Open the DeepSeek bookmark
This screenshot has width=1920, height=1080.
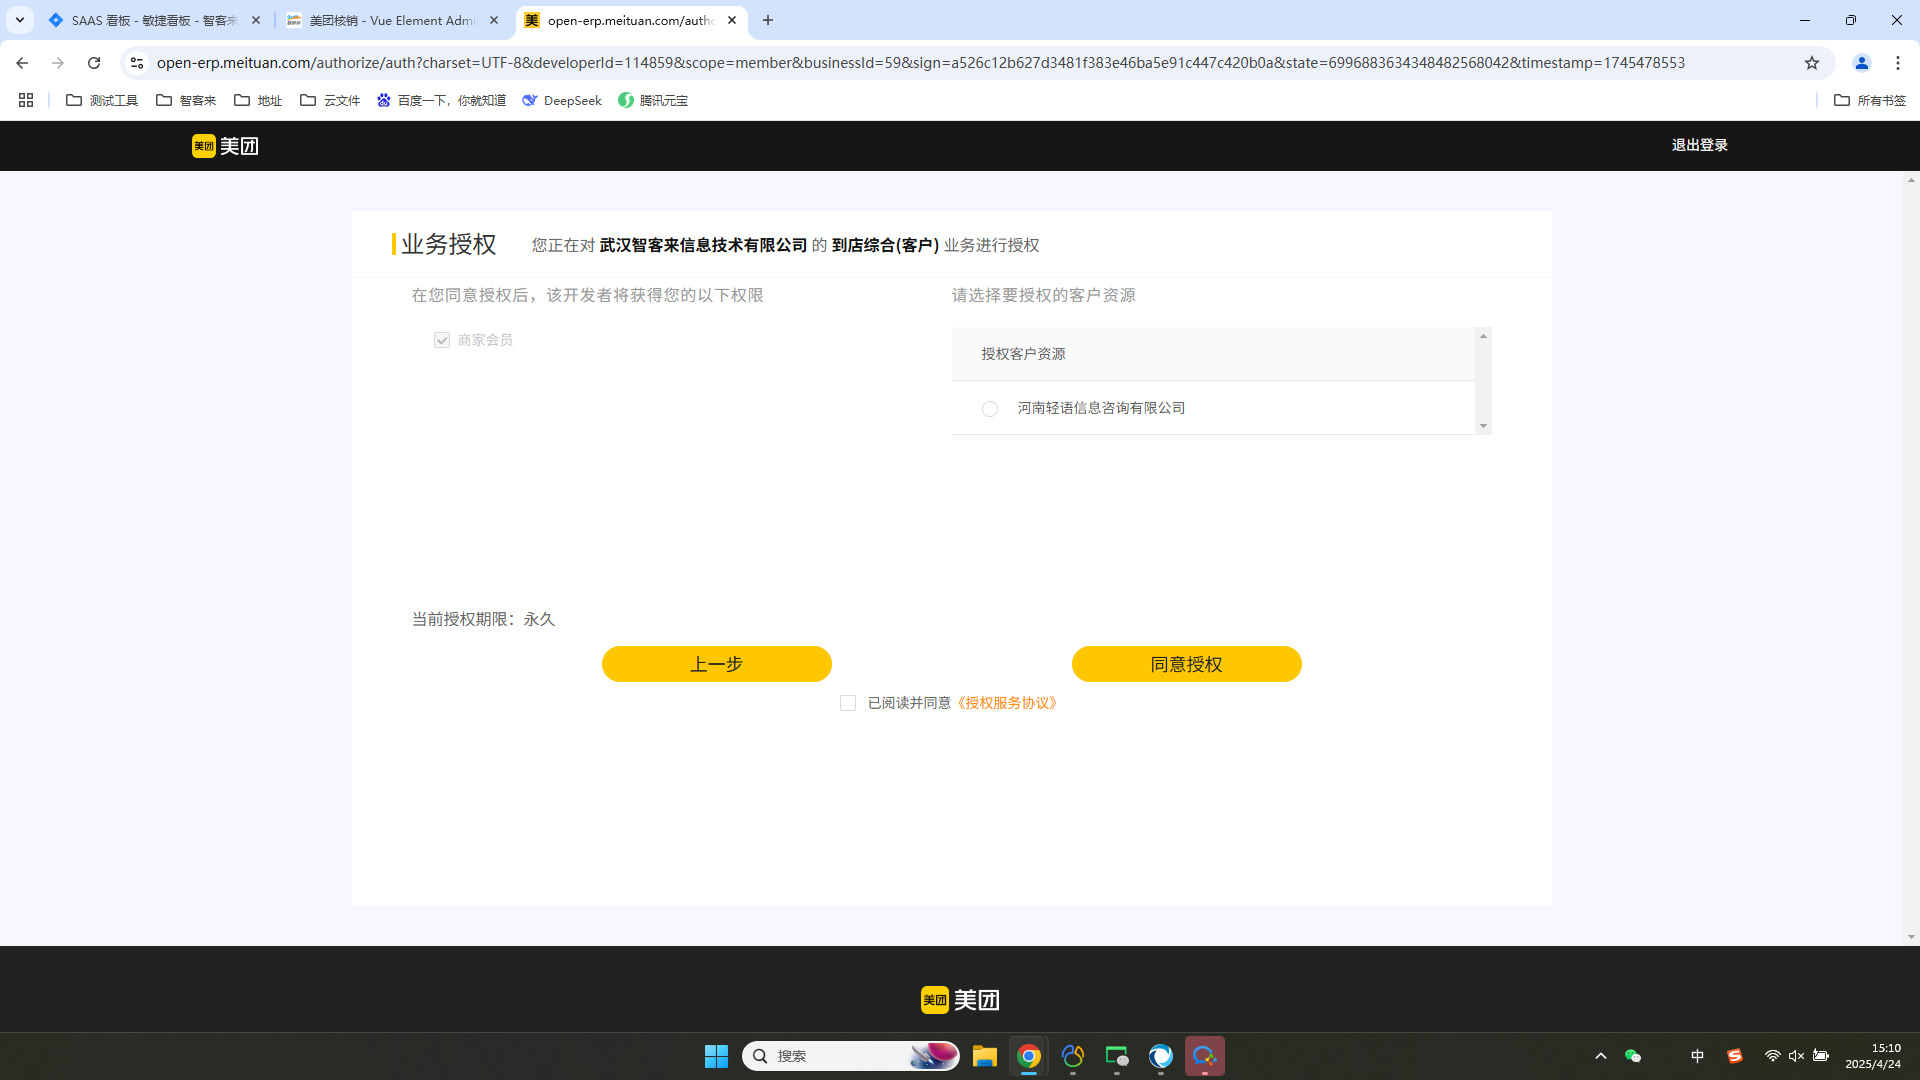tap(562, 100)
